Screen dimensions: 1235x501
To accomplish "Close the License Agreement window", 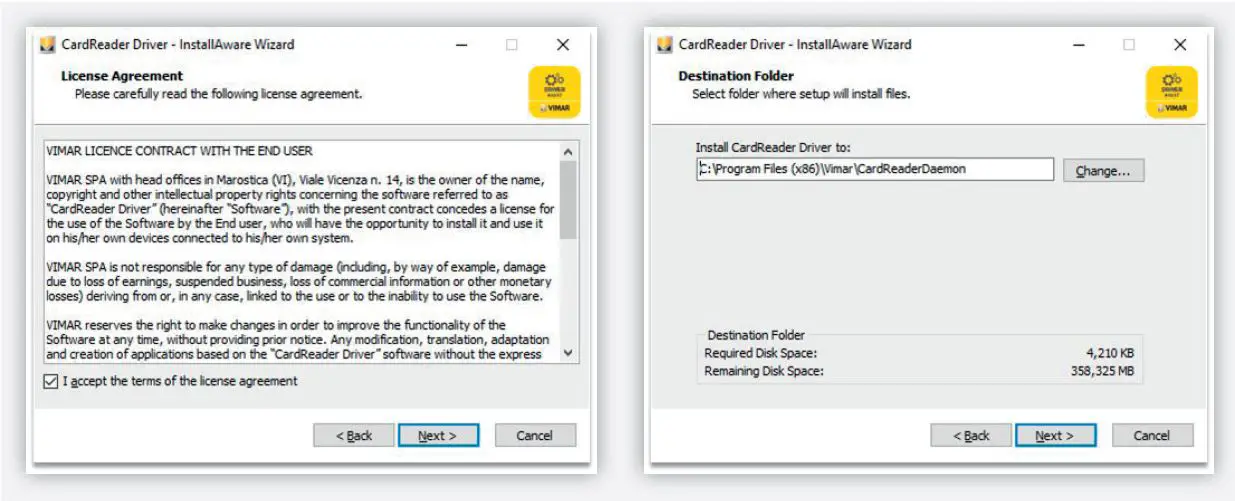I will pos(563,45).
